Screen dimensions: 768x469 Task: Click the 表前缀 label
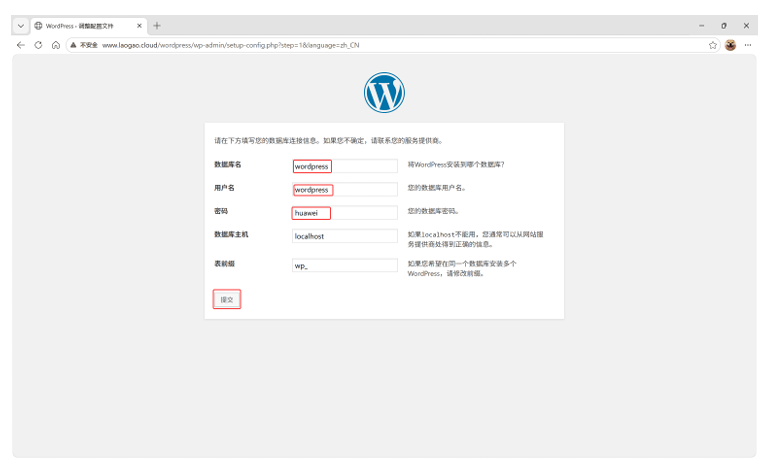(x=224, y=264)
